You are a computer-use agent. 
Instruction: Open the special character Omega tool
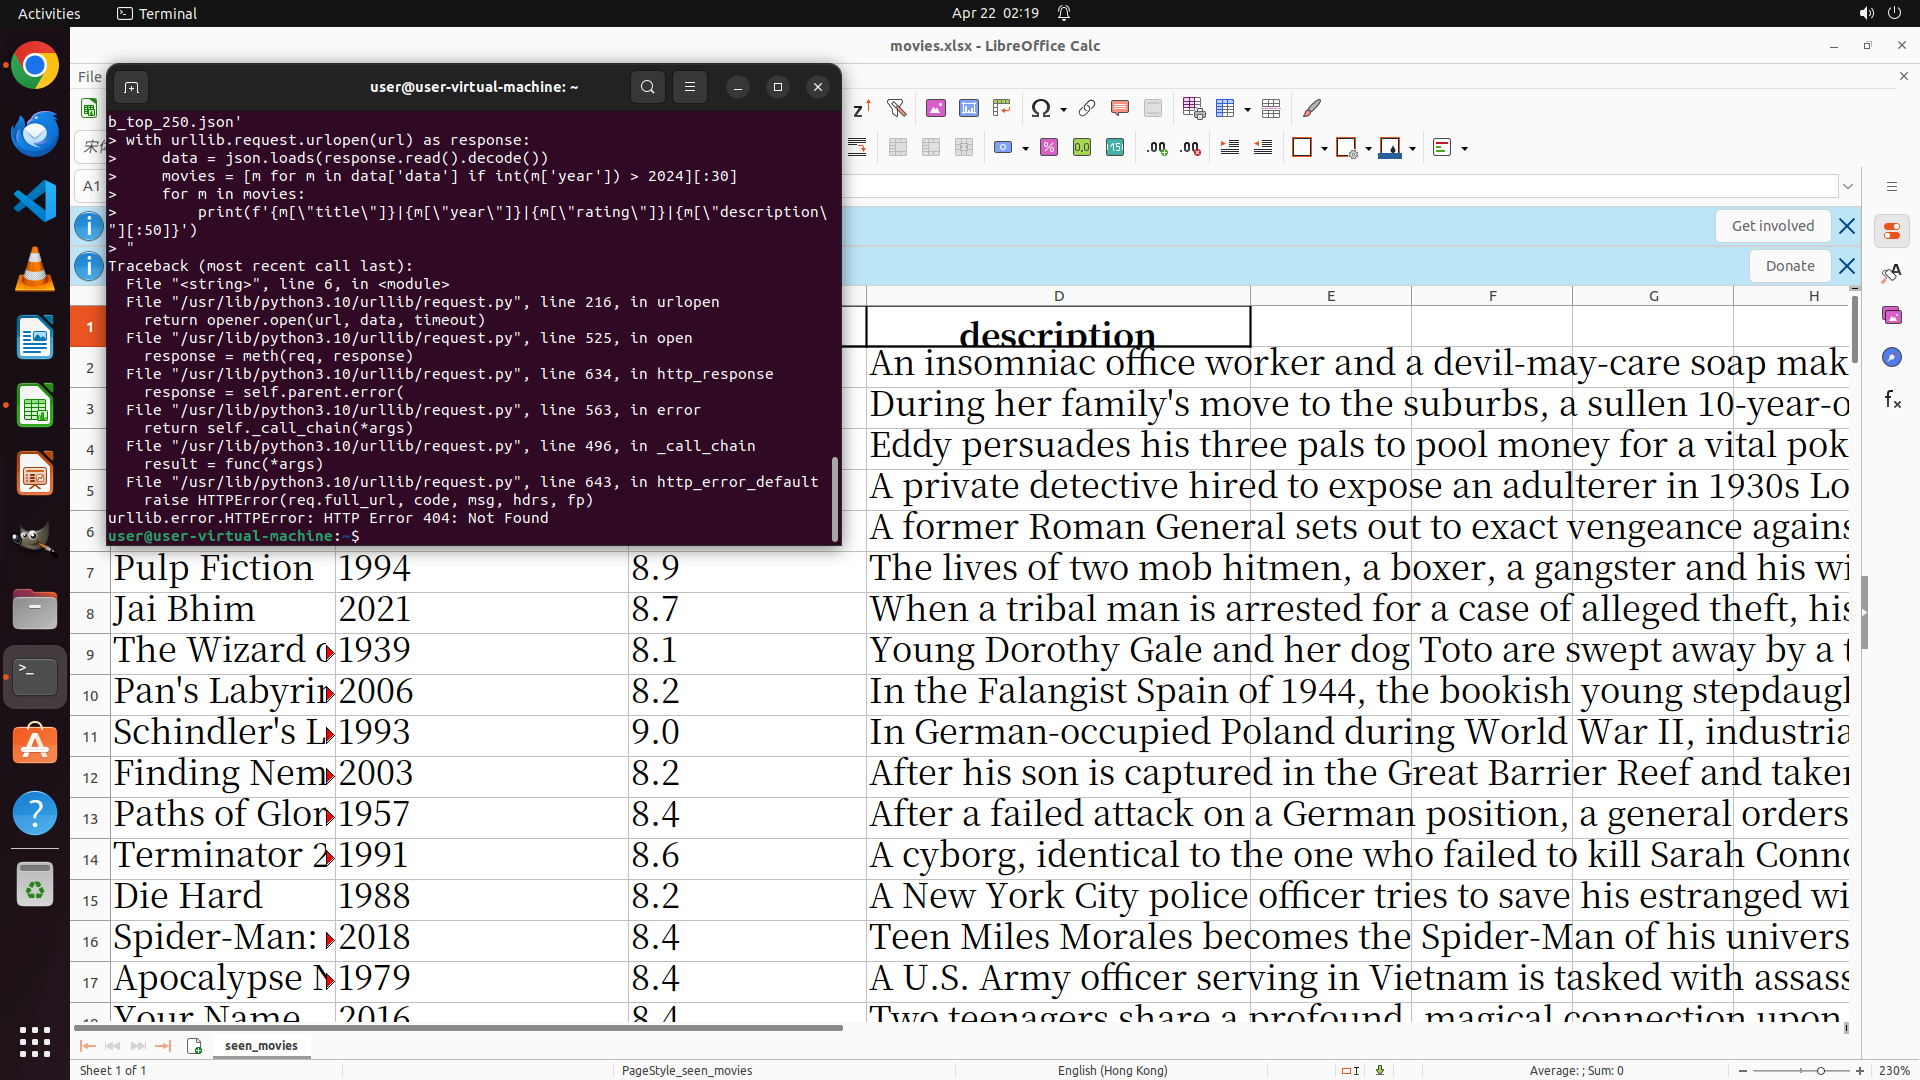click(1041, 108)
